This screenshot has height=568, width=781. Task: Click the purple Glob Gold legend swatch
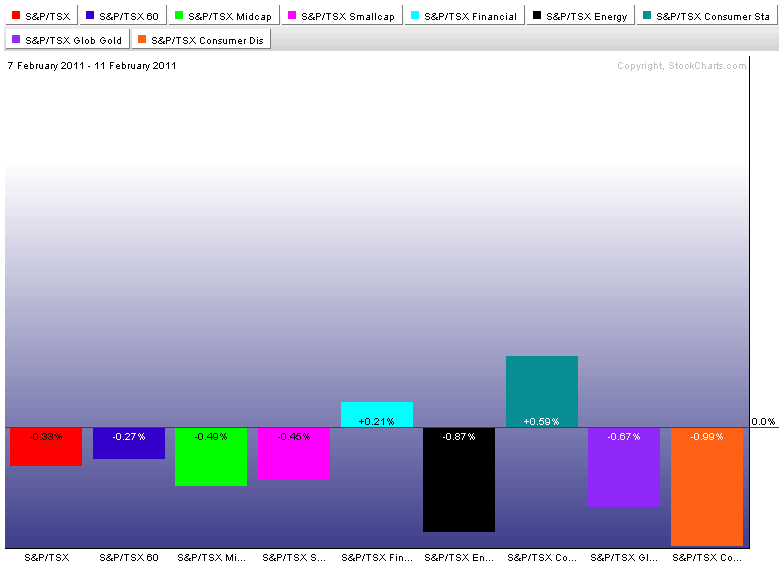click(x=16, y=40)
